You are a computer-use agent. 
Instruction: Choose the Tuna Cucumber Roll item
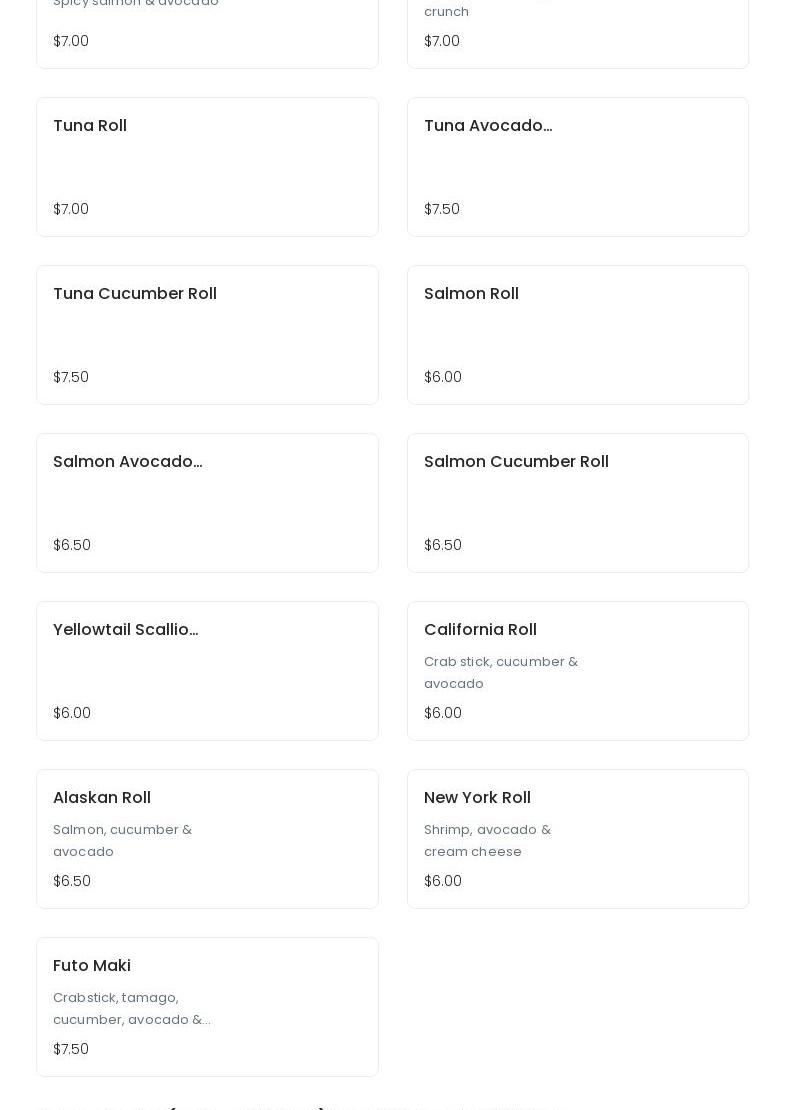(207, 335)
